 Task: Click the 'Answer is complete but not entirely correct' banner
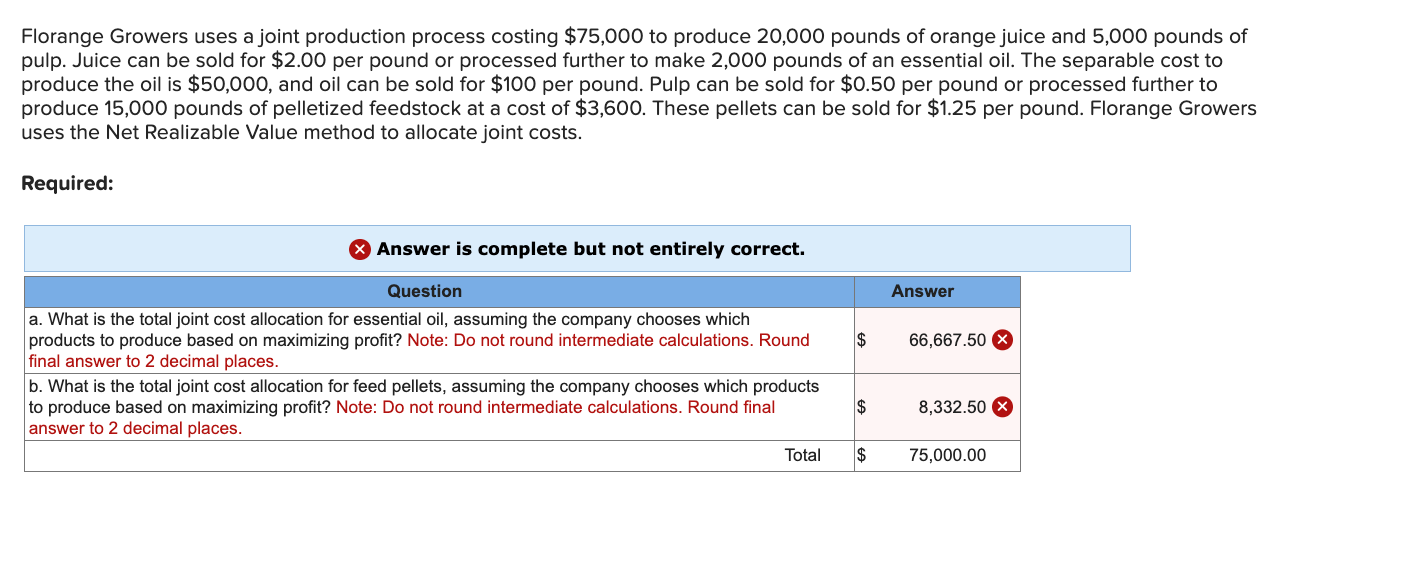(x=577, y=249)
